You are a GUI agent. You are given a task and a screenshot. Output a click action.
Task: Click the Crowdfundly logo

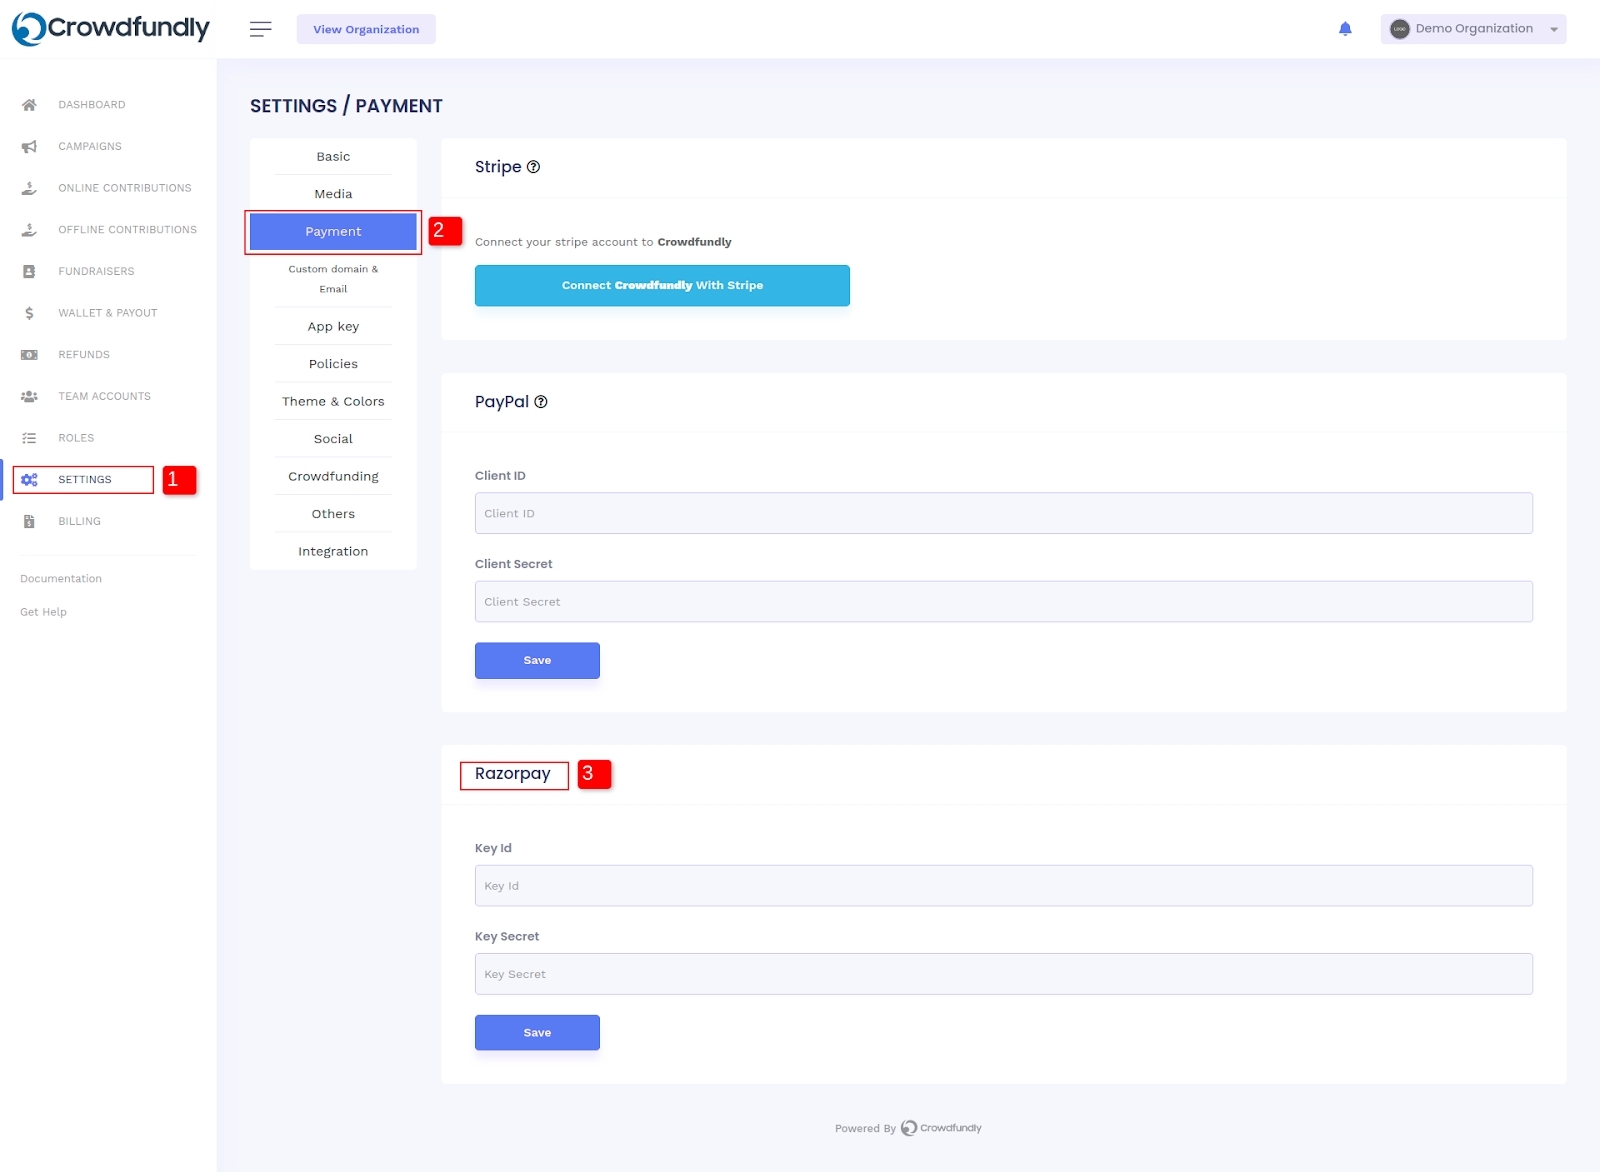pos(111,29)
